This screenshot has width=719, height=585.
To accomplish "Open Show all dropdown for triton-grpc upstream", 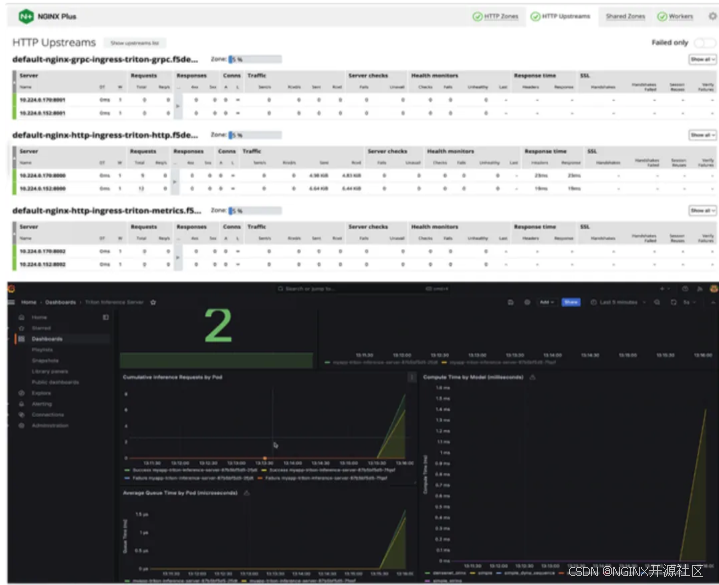I will pyautogui.click(x=702, y=59).
